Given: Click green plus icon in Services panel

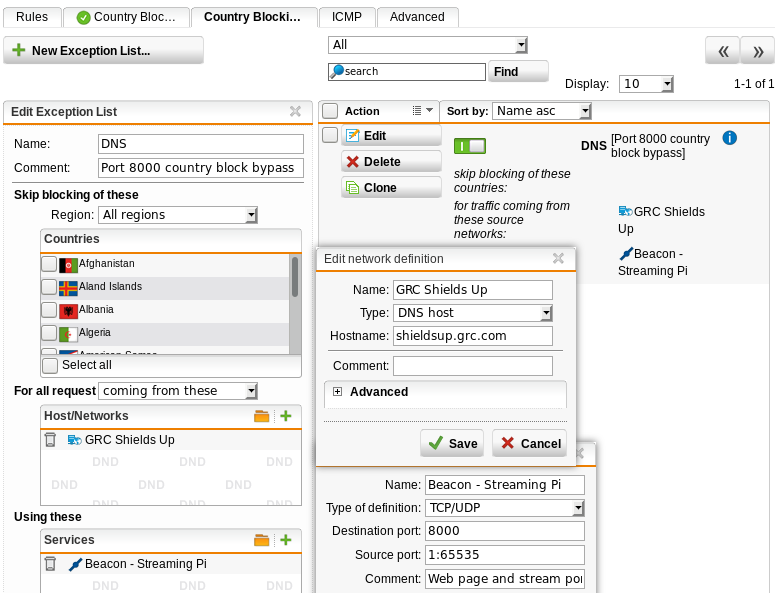Looking at the screenshot, I should click(x=285, y=540).
